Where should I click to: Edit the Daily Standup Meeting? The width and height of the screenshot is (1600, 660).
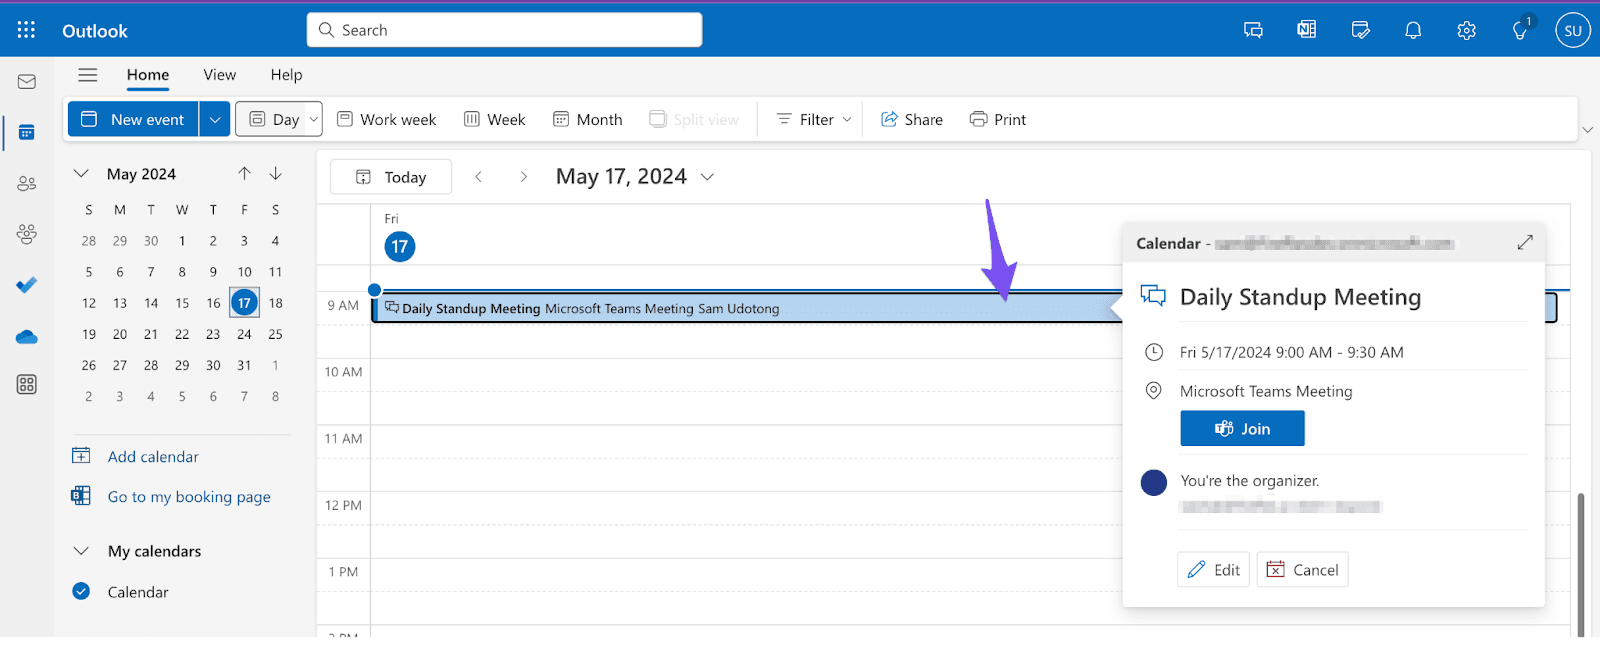click(x=1213, y=570)
